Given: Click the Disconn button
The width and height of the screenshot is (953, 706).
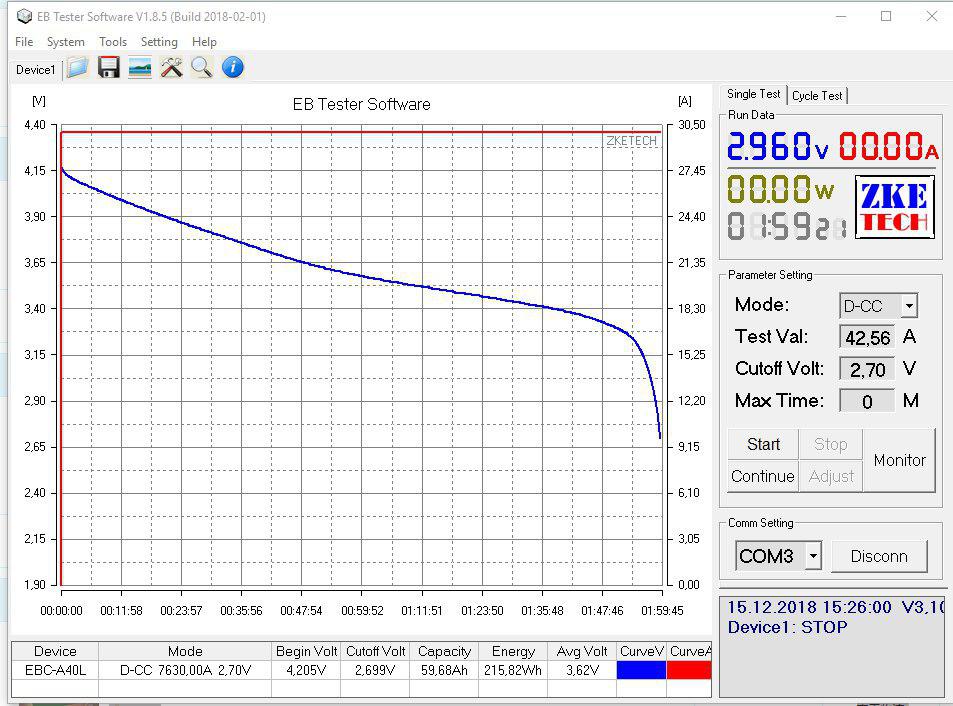Looking at the screenshot, I should 879,556.
